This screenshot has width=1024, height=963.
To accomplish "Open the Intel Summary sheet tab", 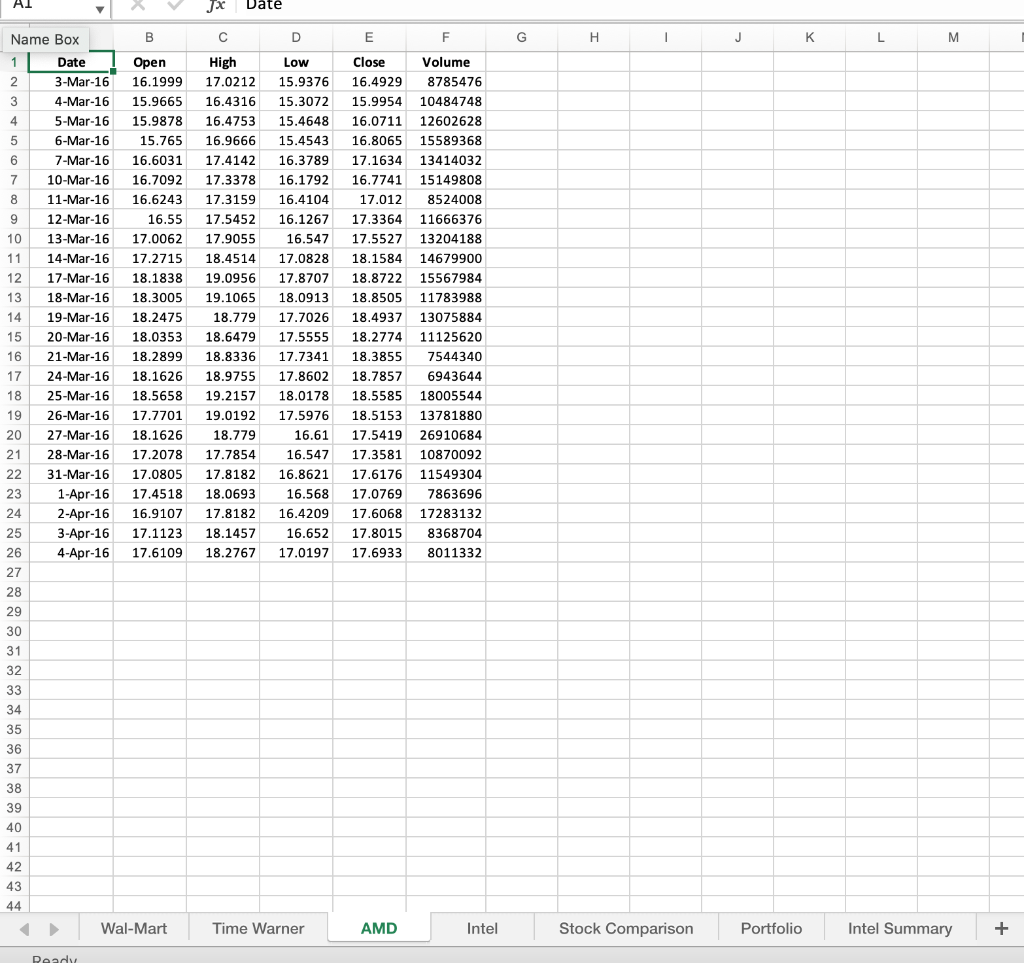I will 899,928.
